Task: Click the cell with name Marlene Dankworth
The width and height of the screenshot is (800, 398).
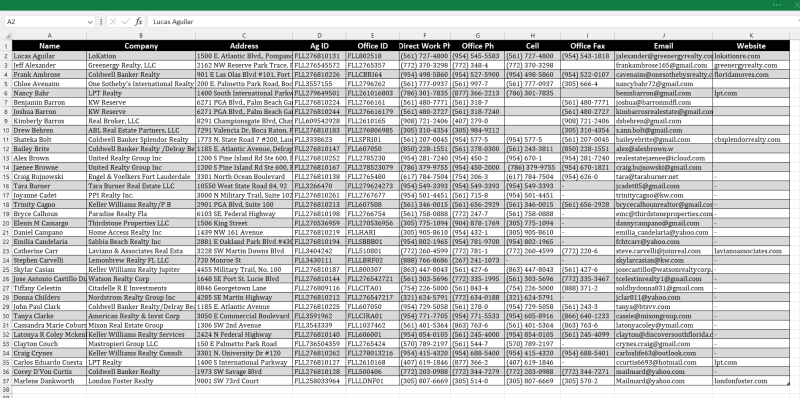Action: (49, 381)
